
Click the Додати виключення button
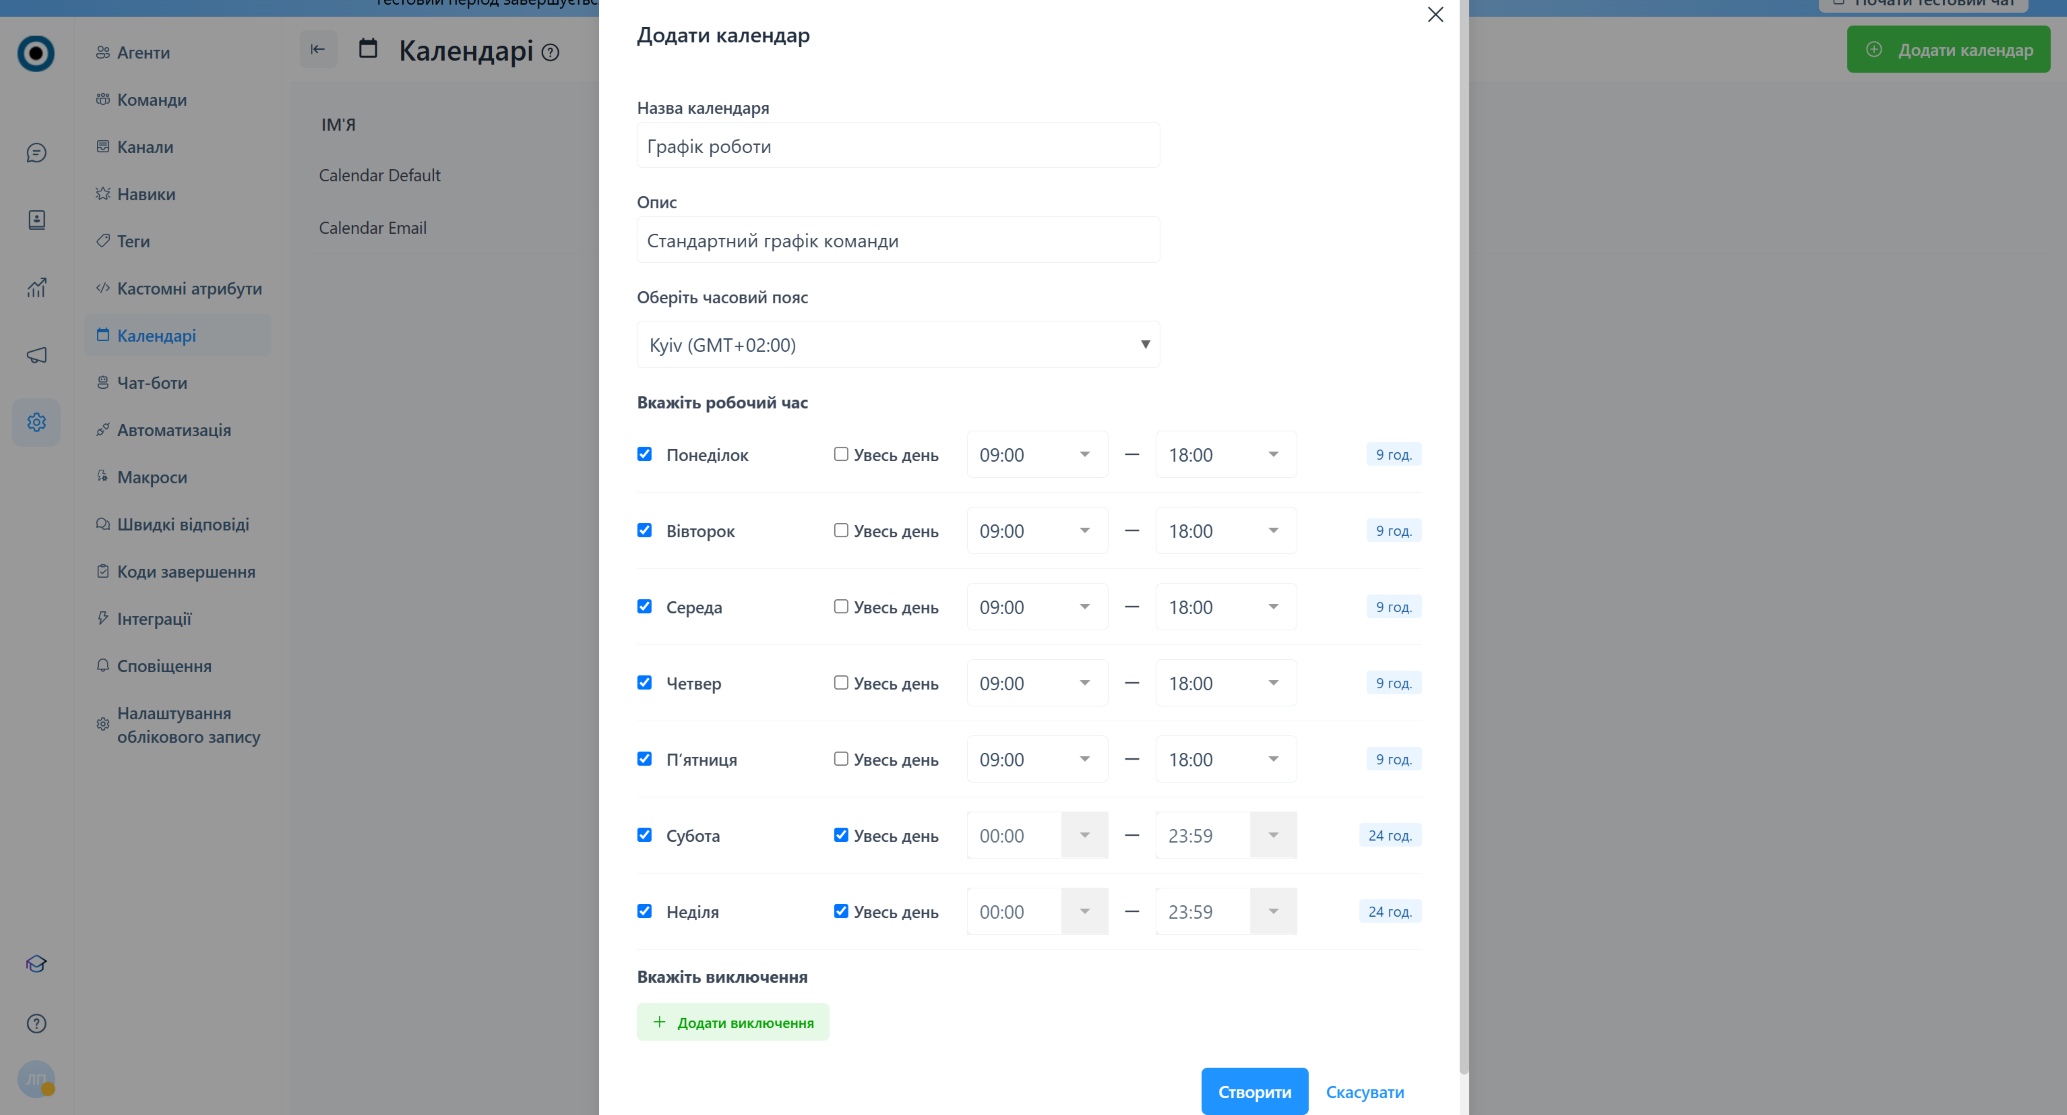[x=733, y=1022]
